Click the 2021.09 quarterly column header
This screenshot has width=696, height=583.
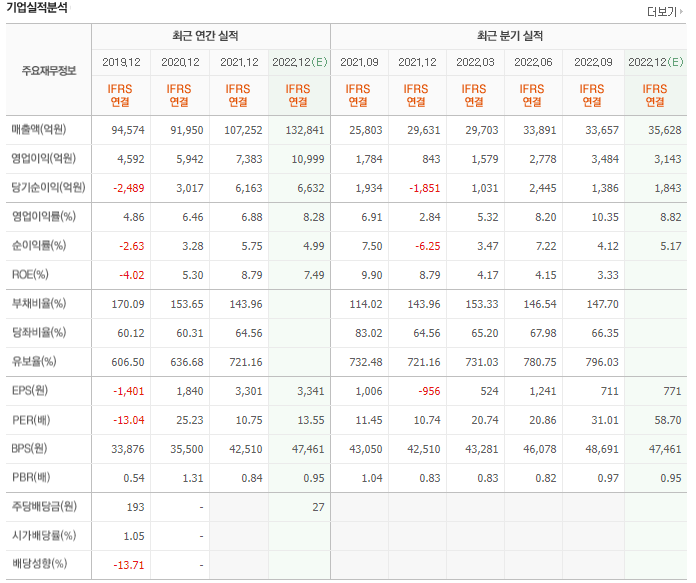(358, 62)
